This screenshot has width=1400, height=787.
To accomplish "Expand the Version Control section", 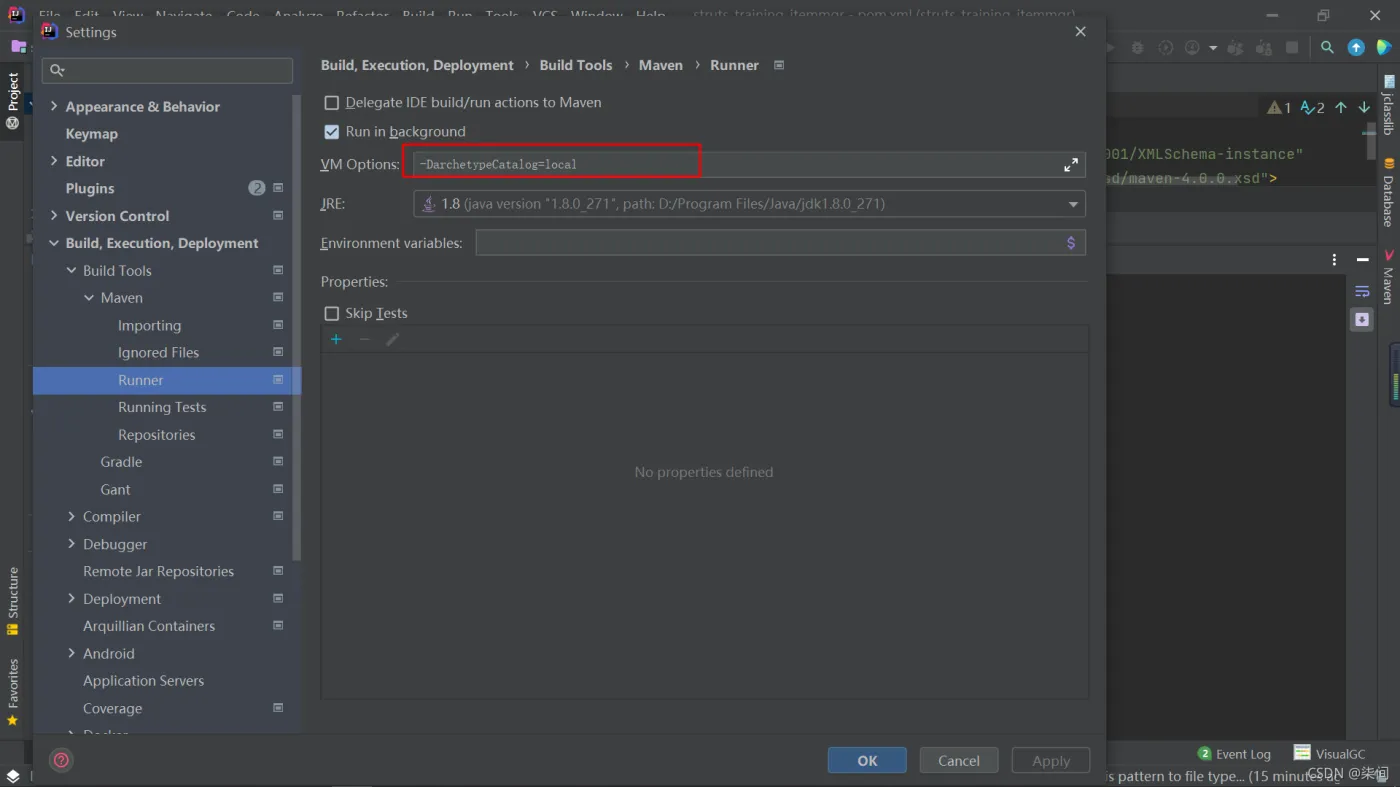I will click(54, 216).
